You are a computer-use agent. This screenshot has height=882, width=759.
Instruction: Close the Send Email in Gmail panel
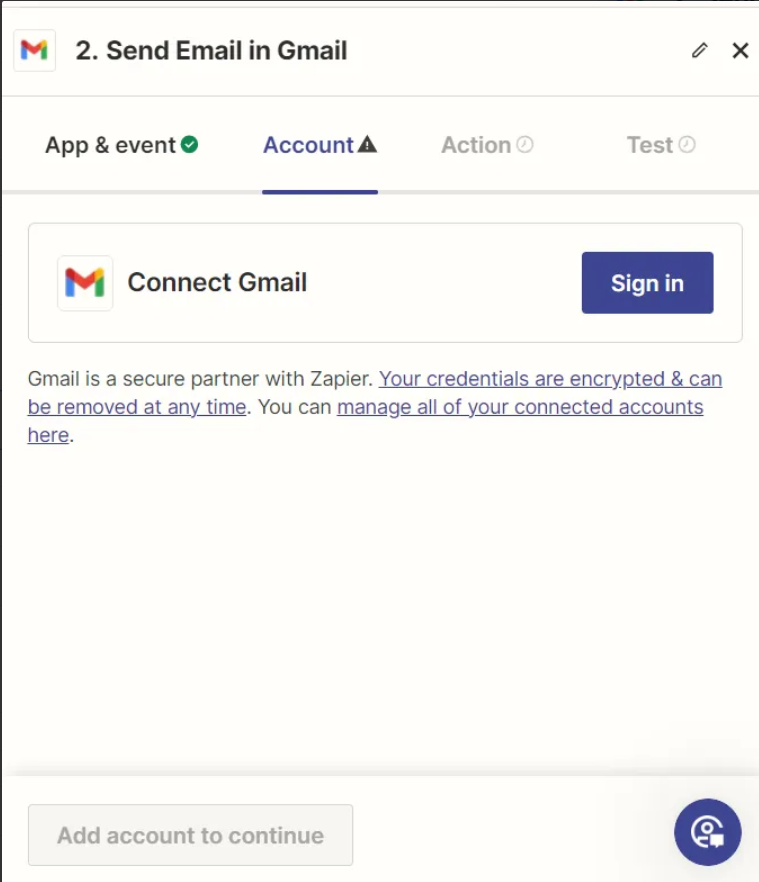coord(740,51)
